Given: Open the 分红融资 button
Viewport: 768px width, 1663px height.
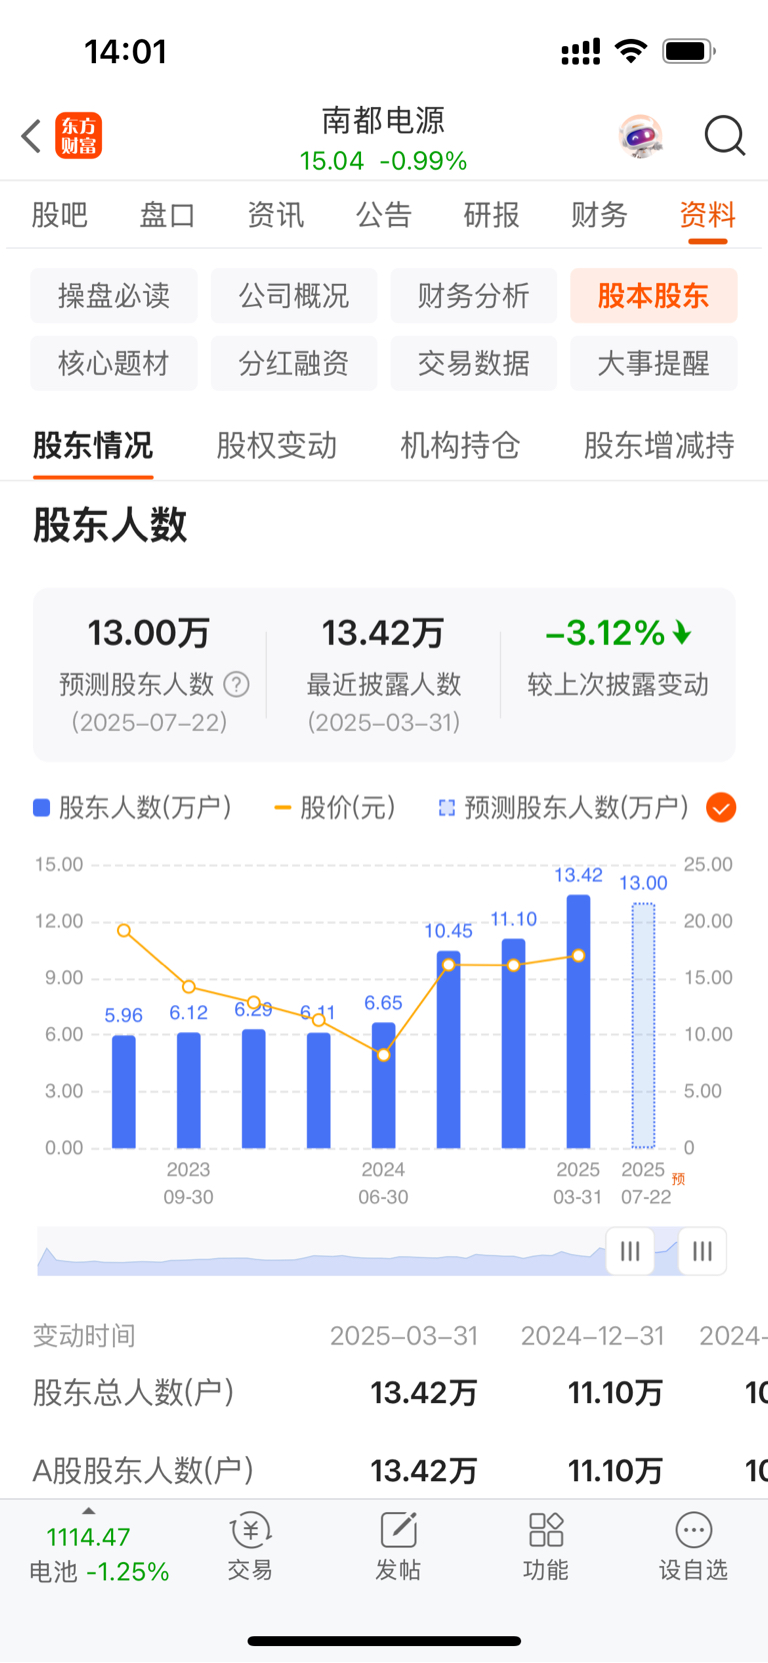Looking at the screenshot, I should (x=294, y=363).
